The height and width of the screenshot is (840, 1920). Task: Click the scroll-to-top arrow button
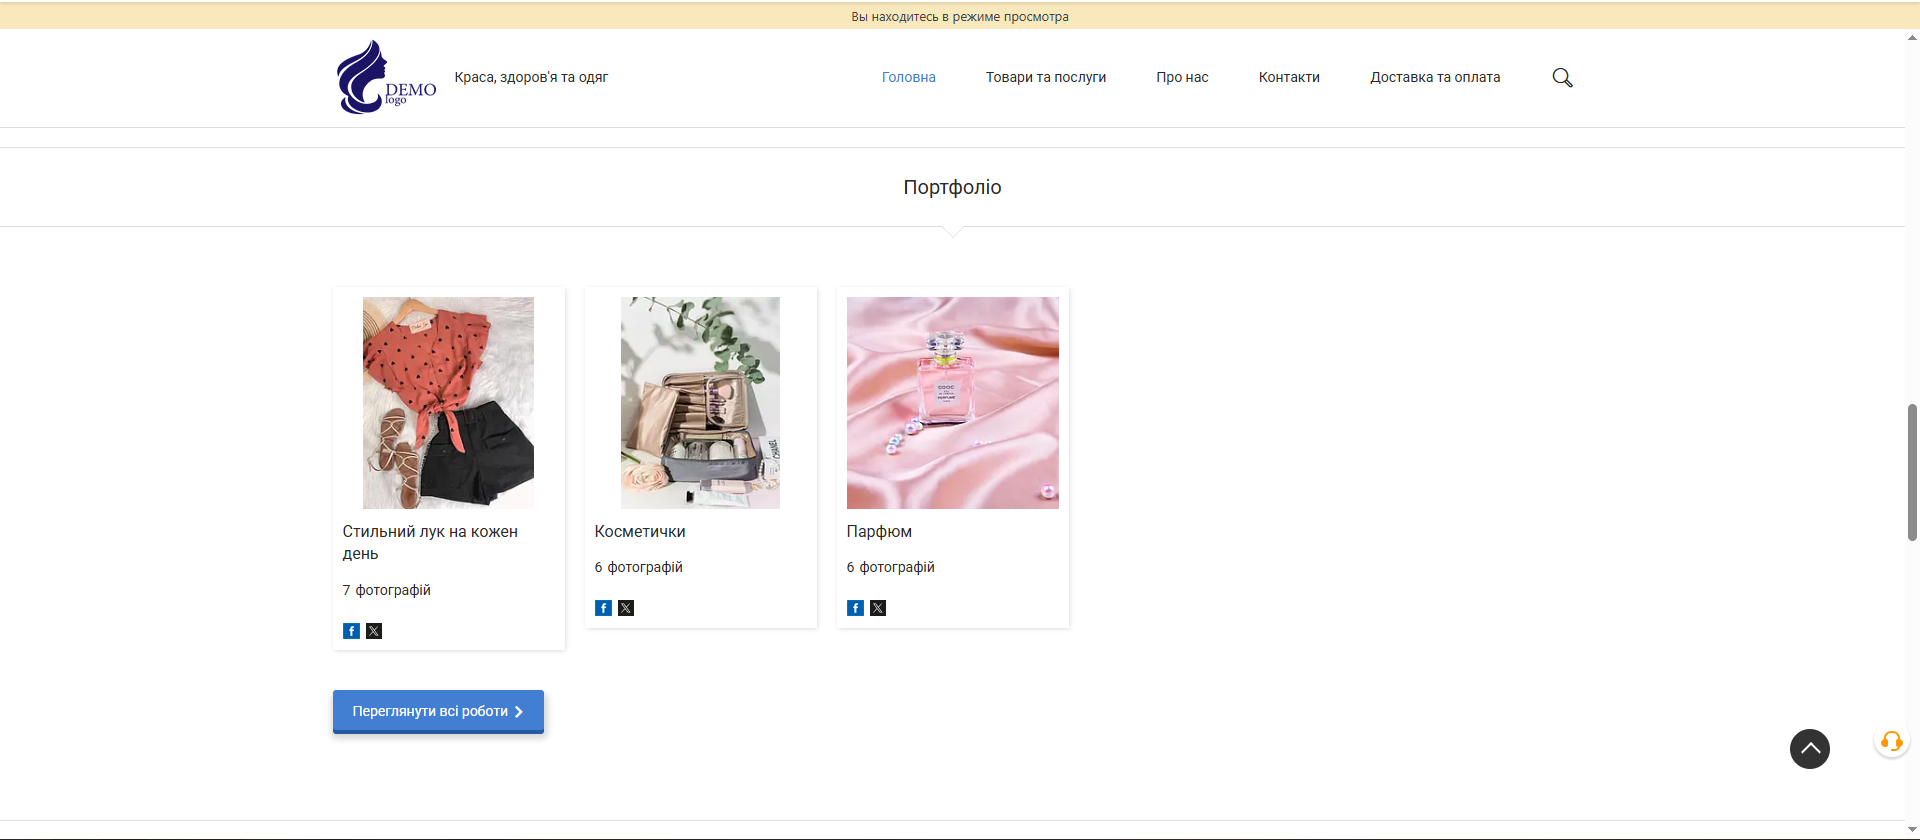[x=1809, y=749]
